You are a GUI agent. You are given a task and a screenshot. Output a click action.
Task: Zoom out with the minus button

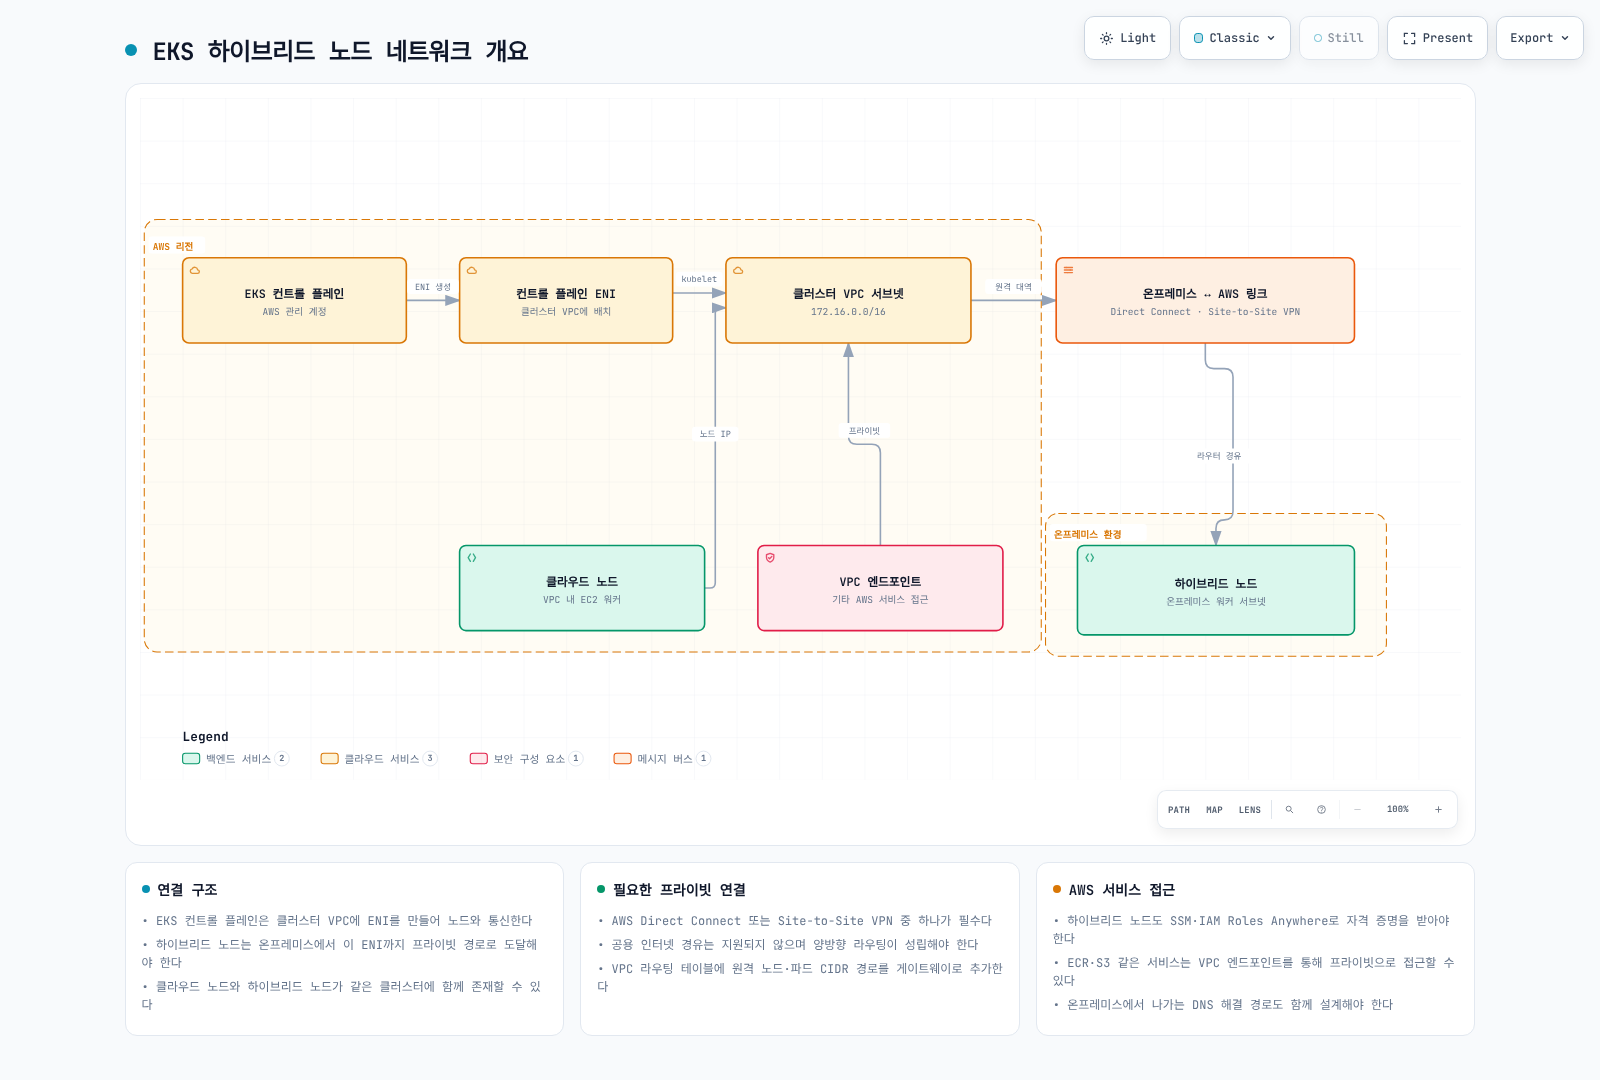1357,810
